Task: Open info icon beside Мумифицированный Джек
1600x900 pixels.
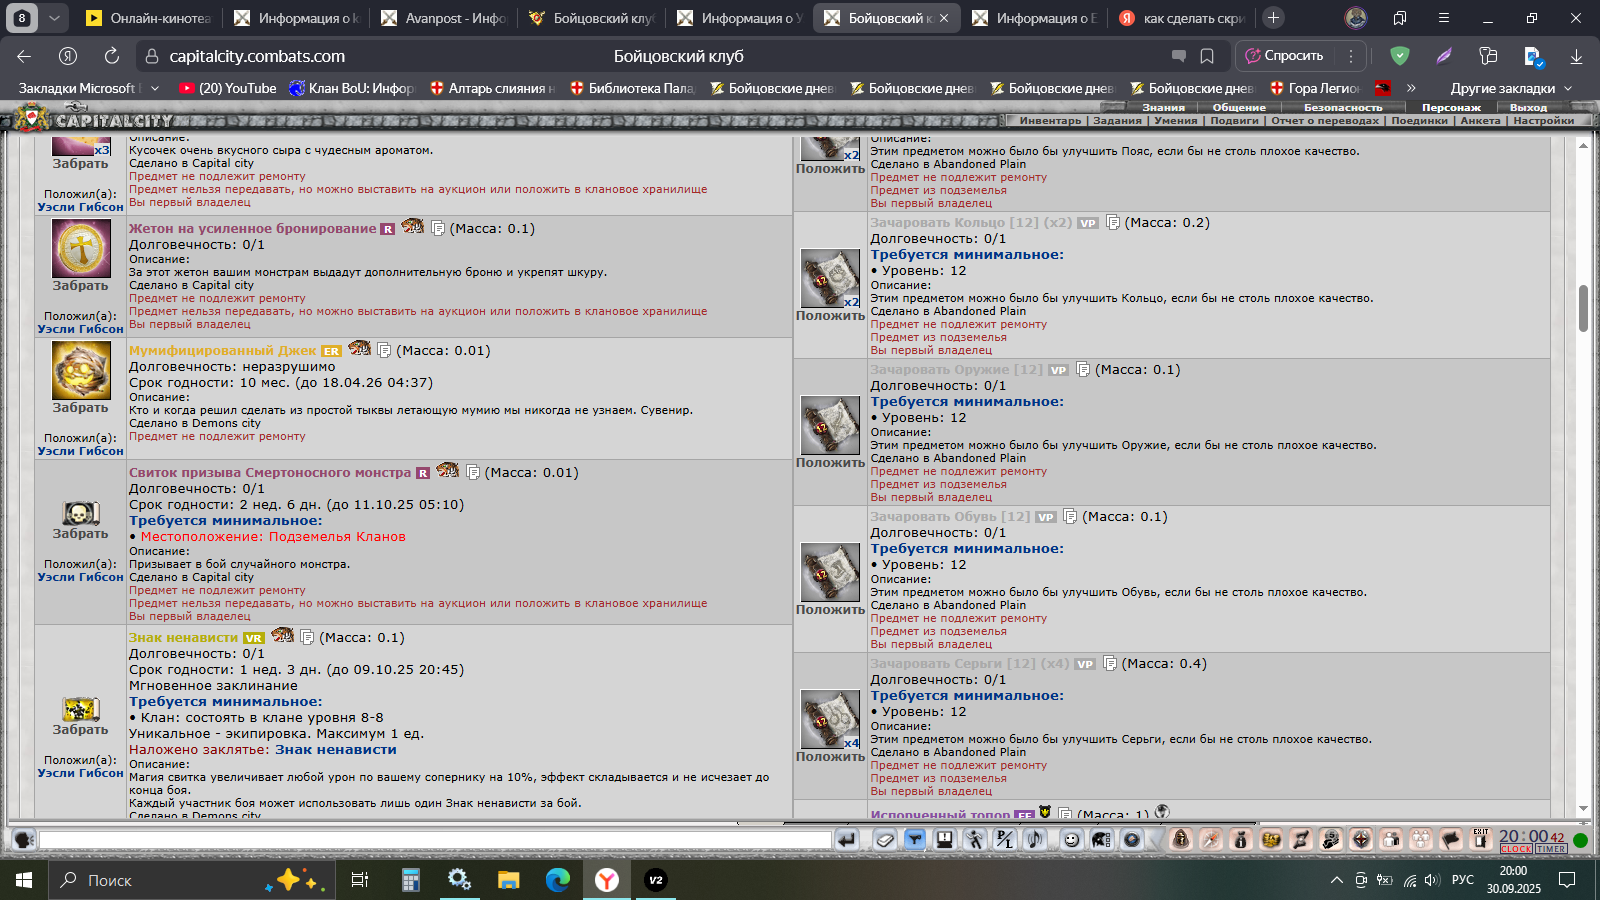Action: (x=384, y=350)
